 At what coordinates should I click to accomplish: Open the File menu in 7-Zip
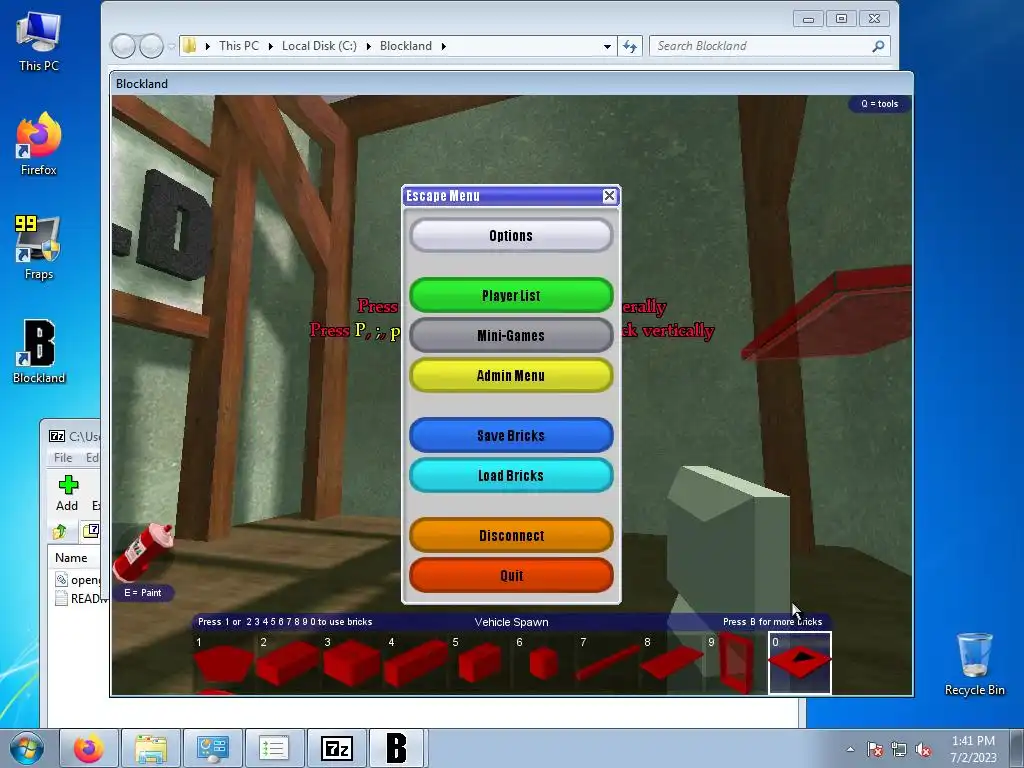(63, 458)
